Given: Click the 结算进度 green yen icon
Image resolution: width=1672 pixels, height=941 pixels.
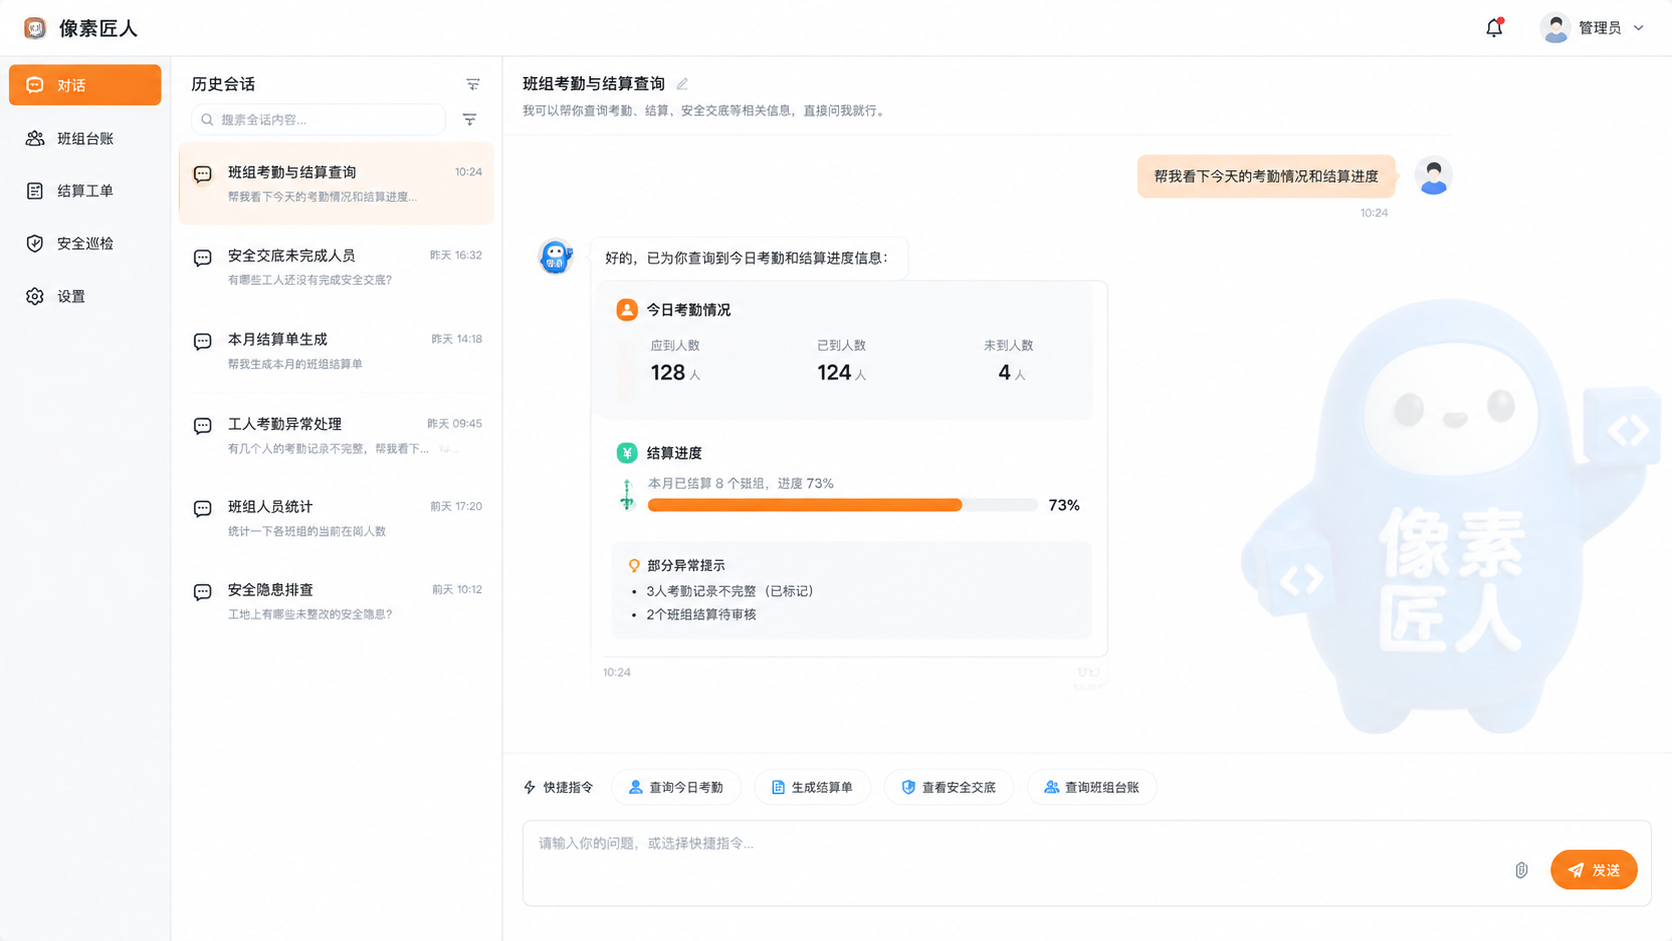Looking at the screenshot, I should coord(627,453).
